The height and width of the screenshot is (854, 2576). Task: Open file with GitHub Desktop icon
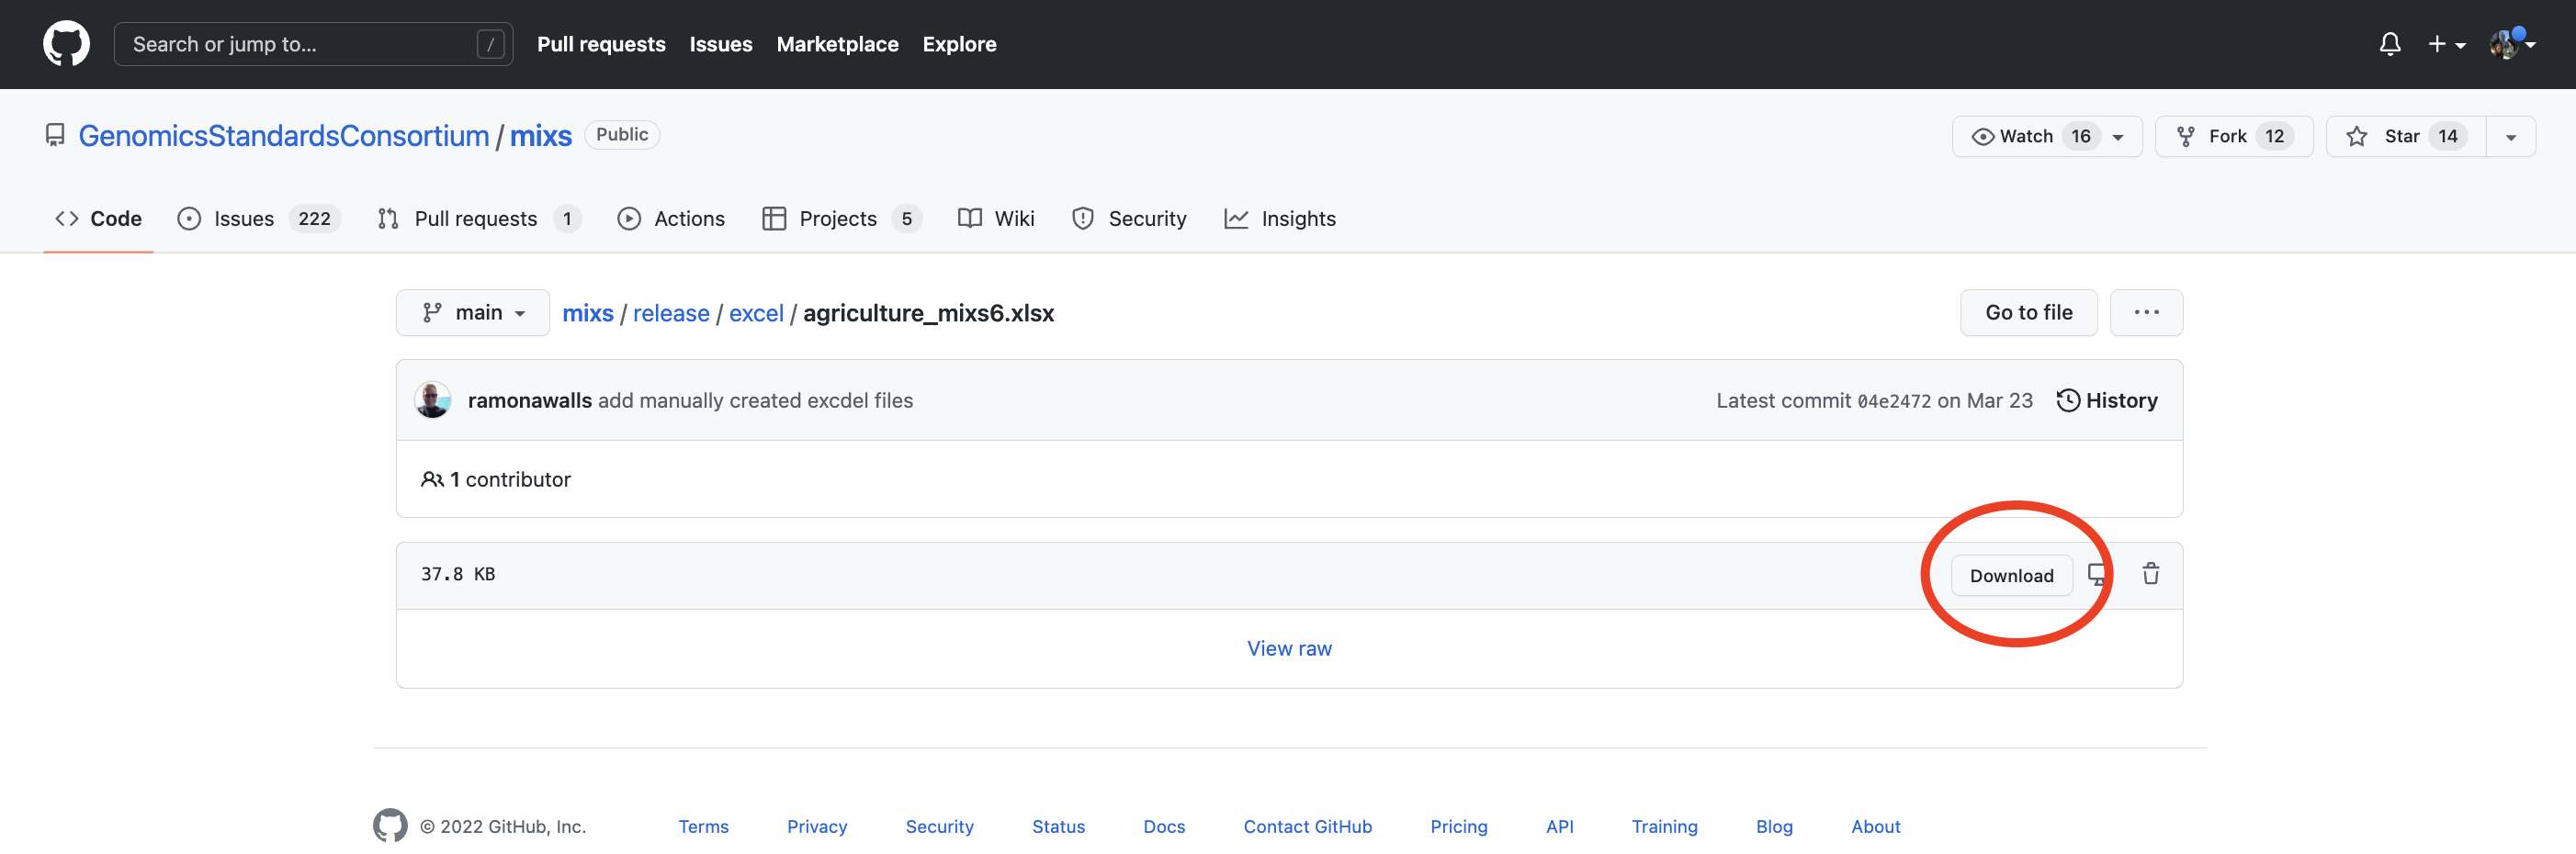2097,574
